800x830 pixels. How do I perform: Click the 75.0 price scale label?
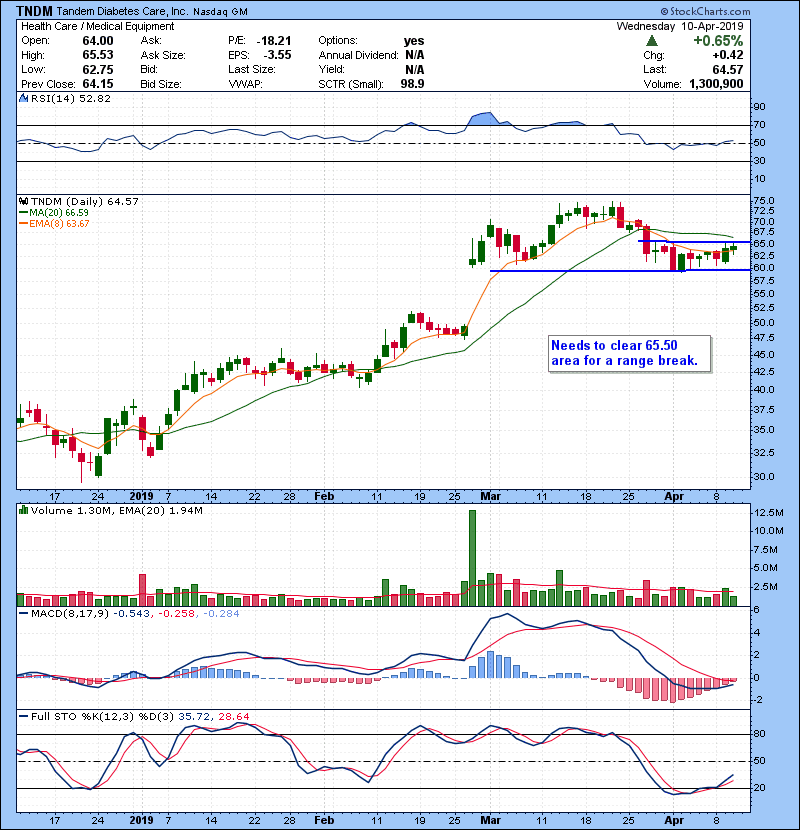763,201
